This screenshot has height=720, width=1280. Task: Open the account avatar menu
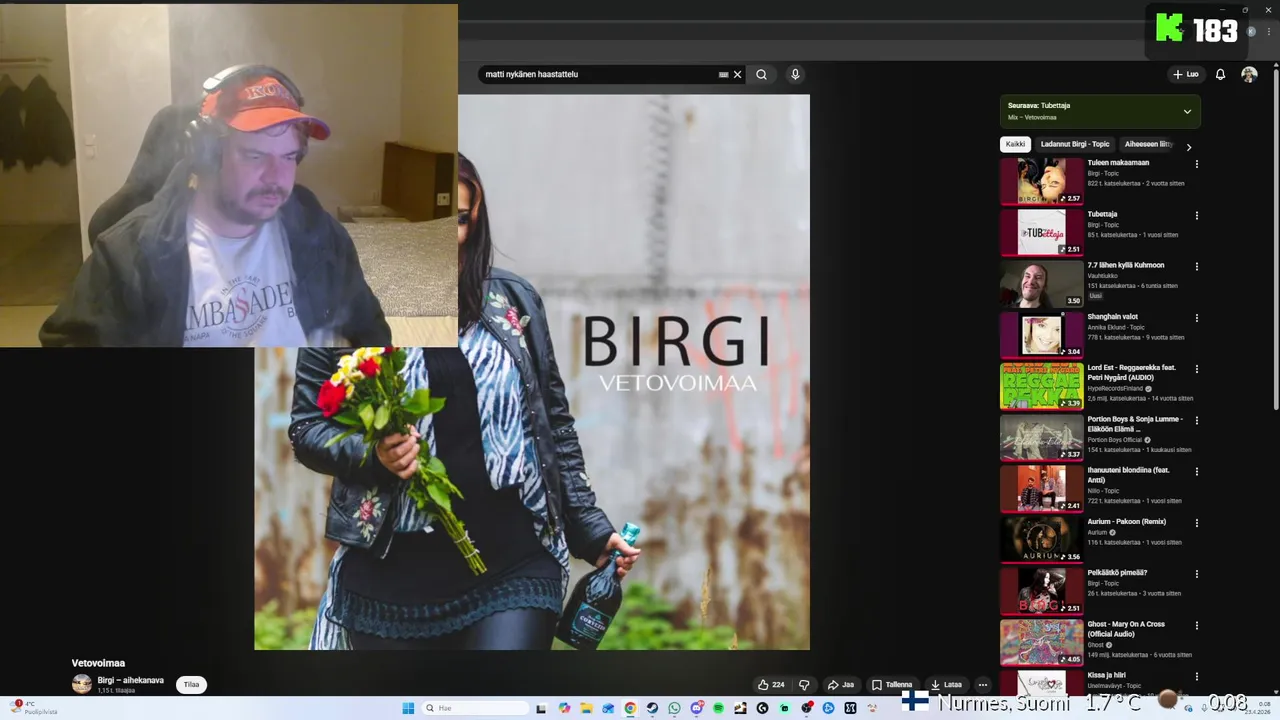tap(1249, 74)
